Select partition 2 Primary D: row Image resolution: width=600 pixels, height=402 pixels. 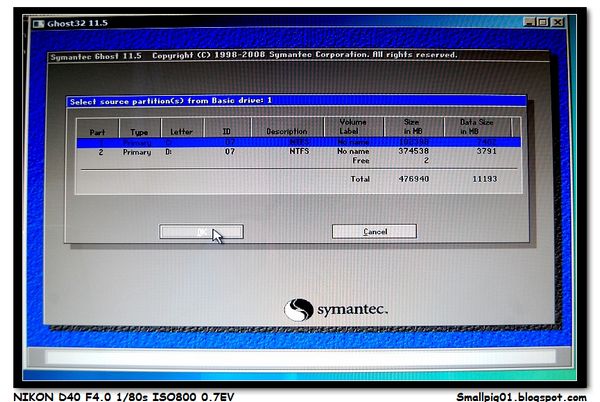[298, 152]
